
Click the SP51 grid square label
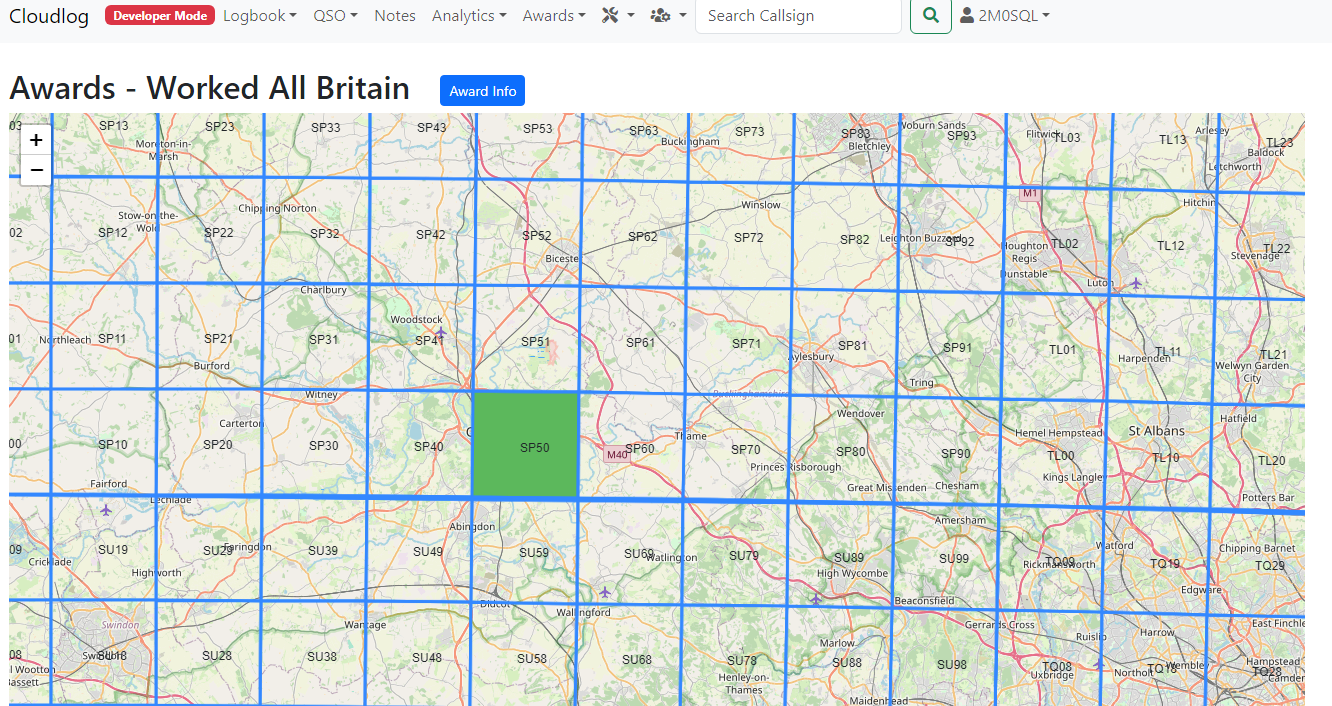[536, 342]
